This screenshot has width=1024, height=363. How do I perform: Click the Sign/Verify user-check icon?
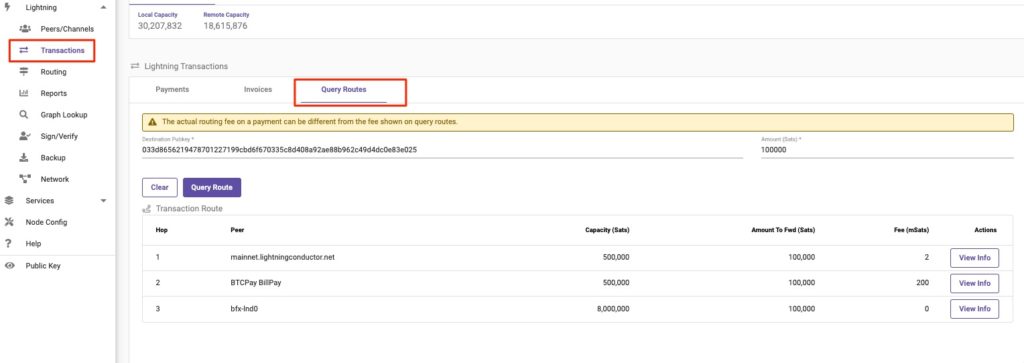(25, 136)
